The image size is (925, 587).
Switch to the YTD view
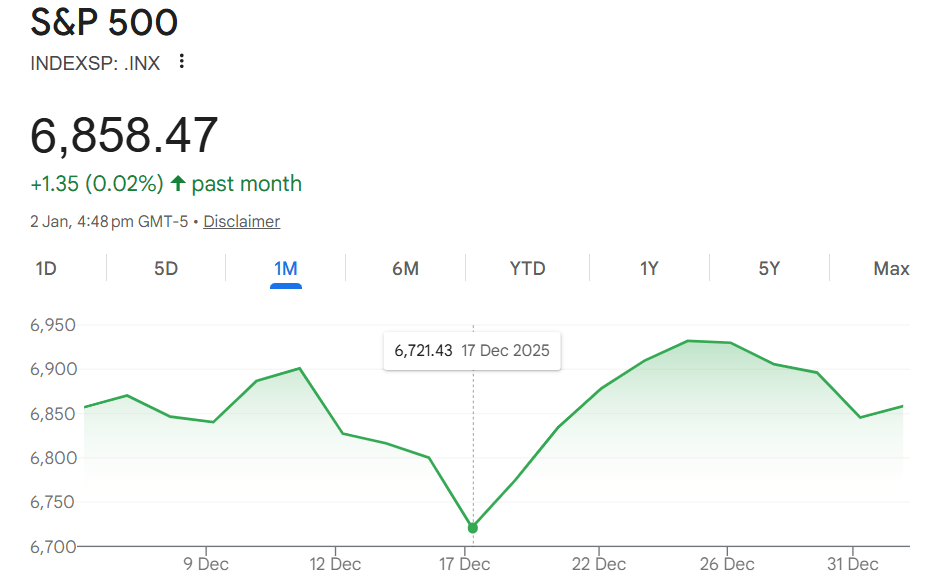(x=527, y=268)
